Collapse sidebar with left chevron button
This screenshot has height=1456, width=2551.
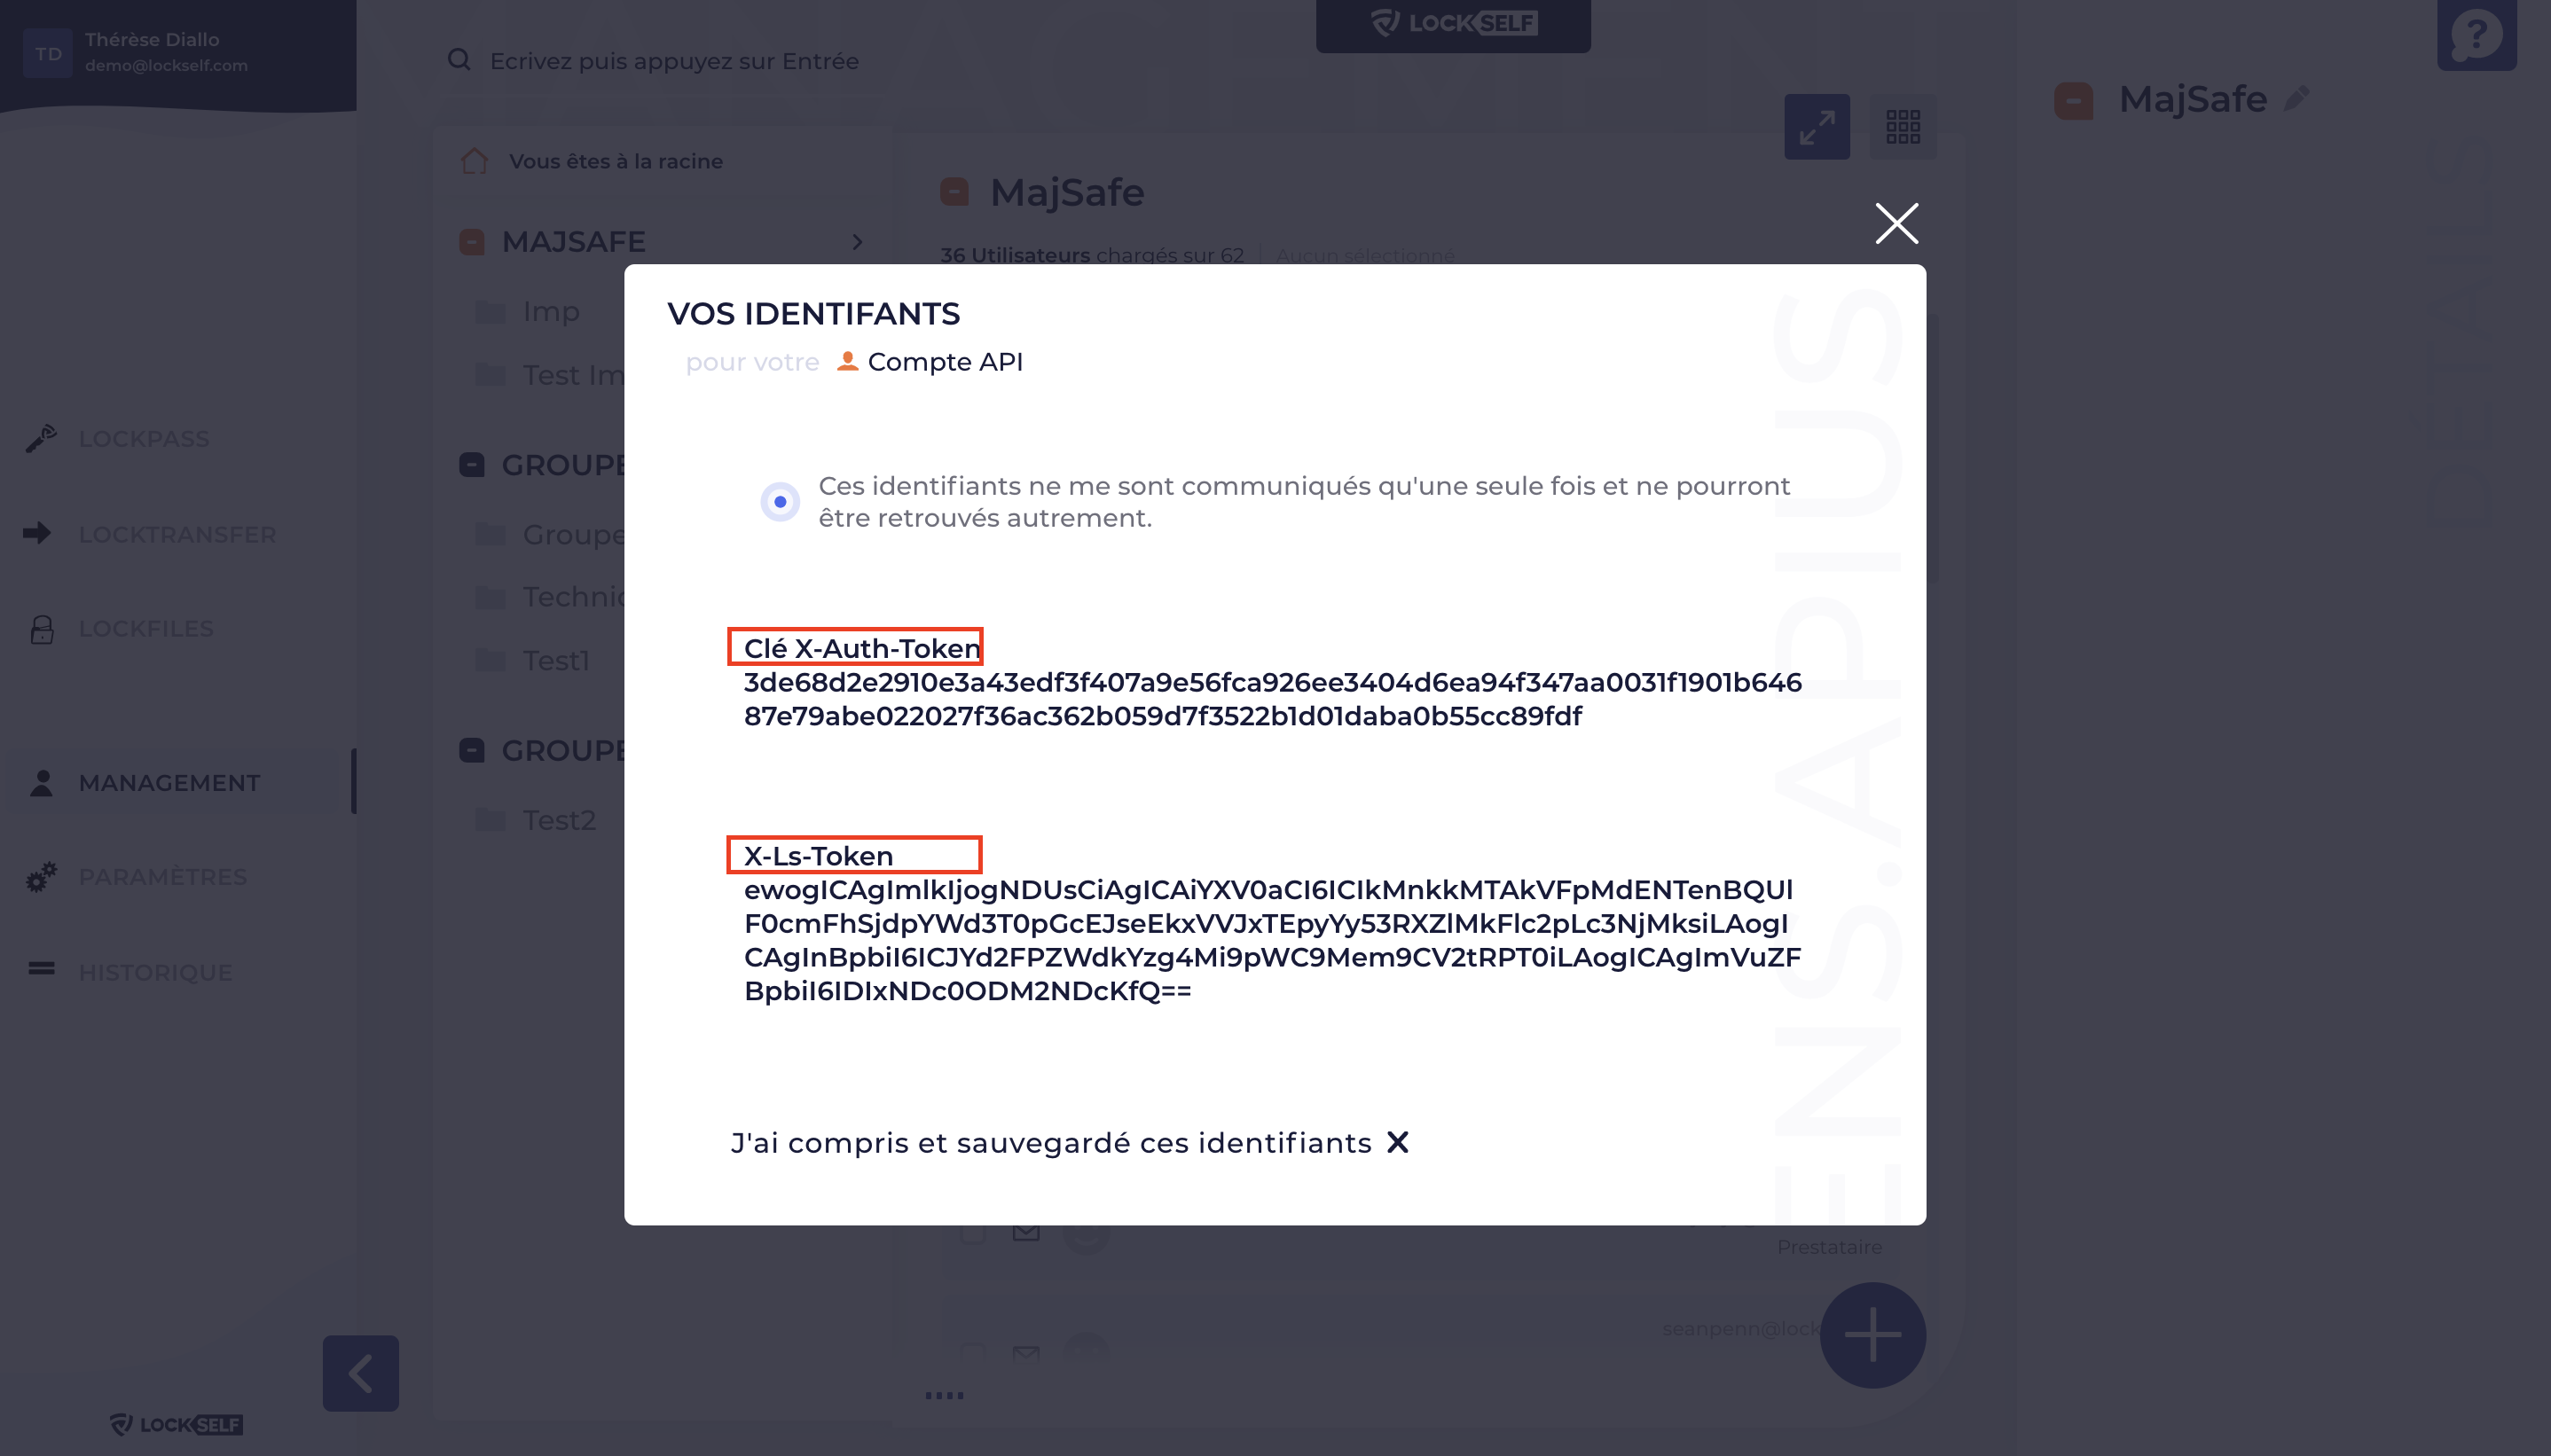(x=361, y=1373)
